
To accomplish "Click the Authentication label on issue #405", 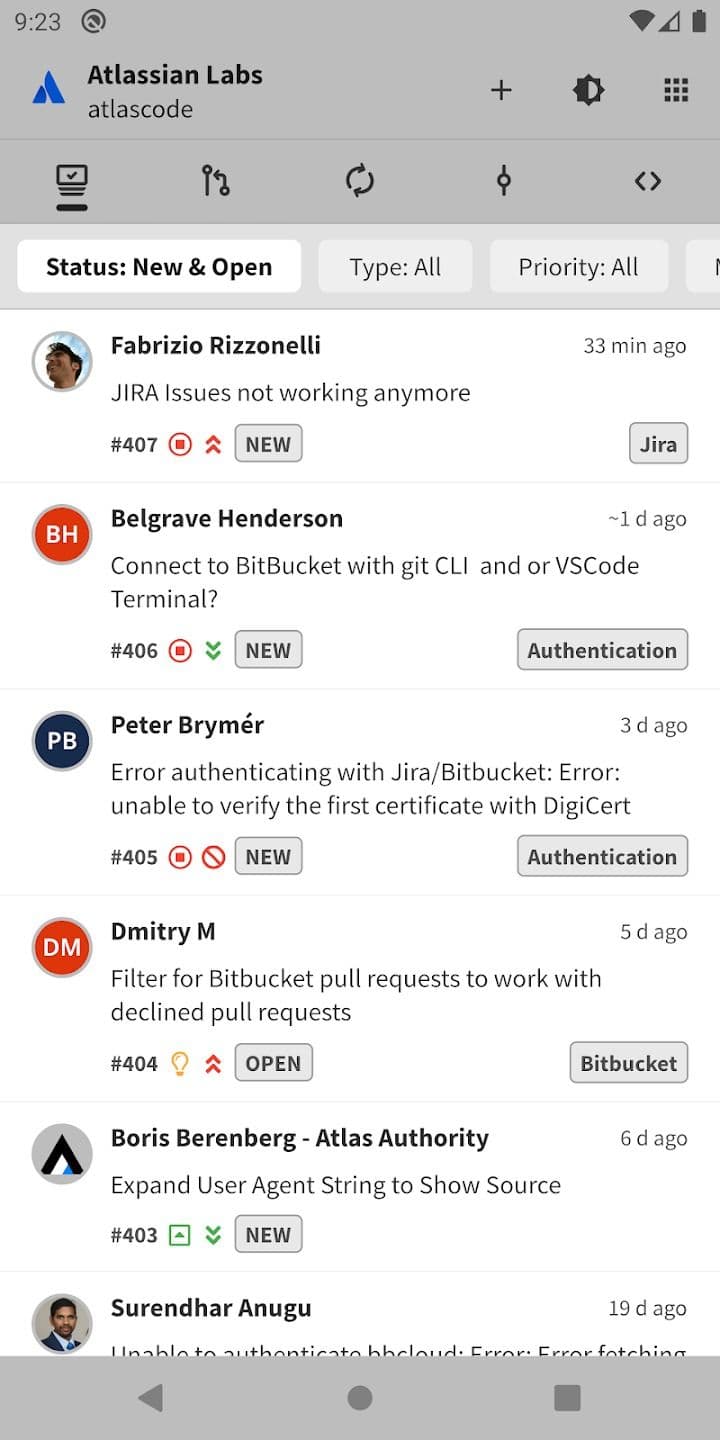I will click(602, 856).
